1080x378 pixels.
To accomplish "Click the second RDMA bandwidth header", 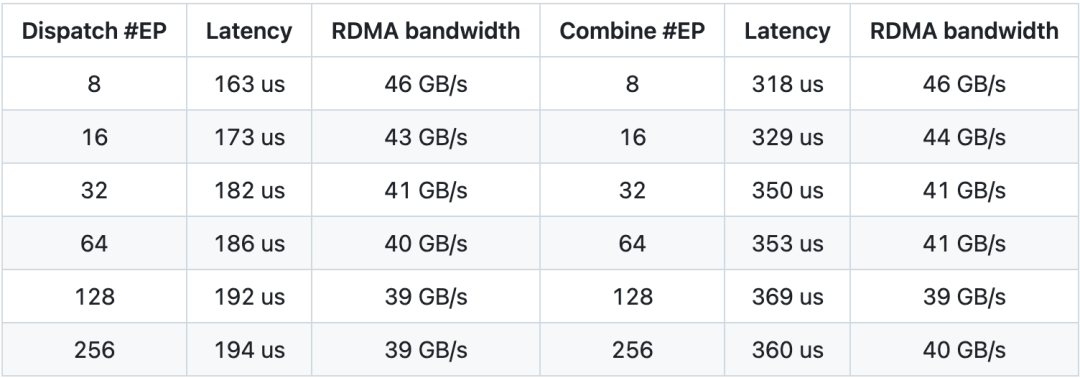I will click(964, 31).
